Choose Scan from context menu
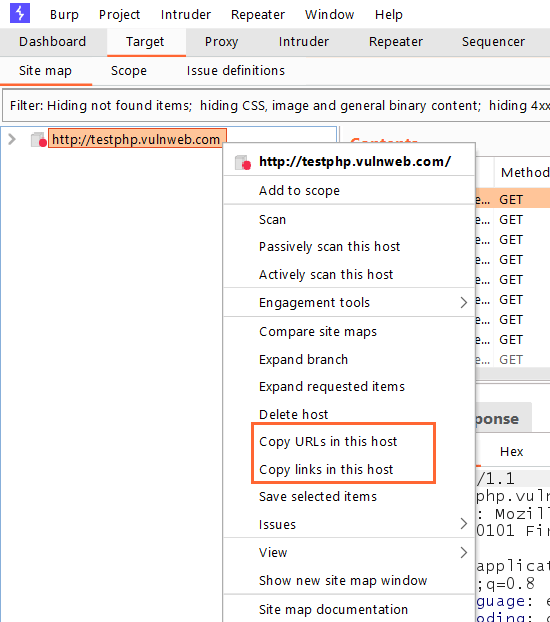Image resolution: width=550 pixels, height=622 pixels. 349,220
